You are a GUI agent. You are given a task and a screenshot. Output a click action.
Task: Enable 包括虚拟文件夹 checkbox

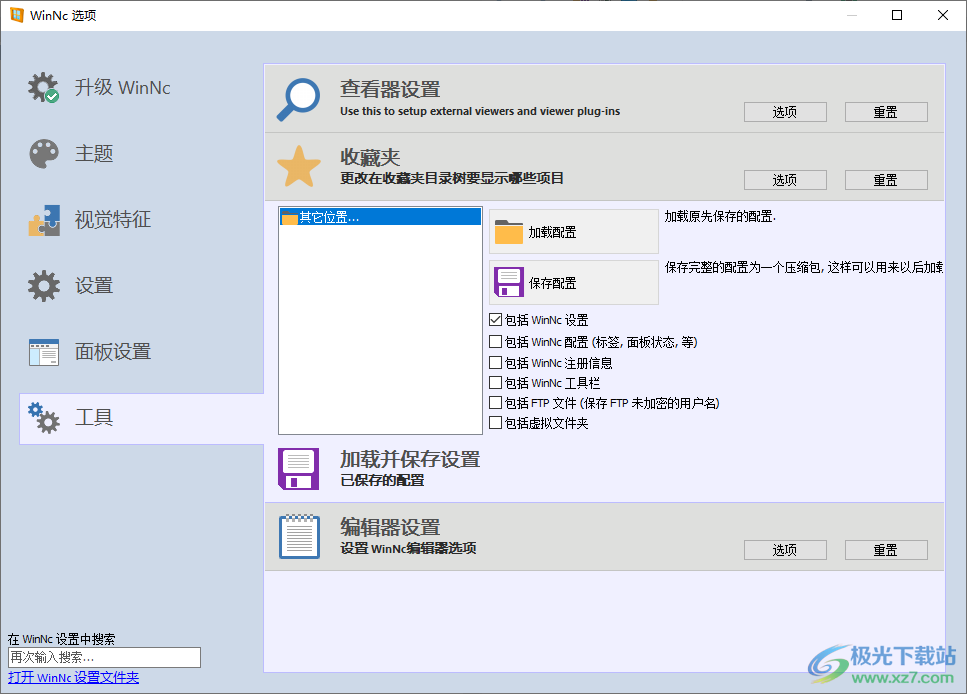coord(495,423)
